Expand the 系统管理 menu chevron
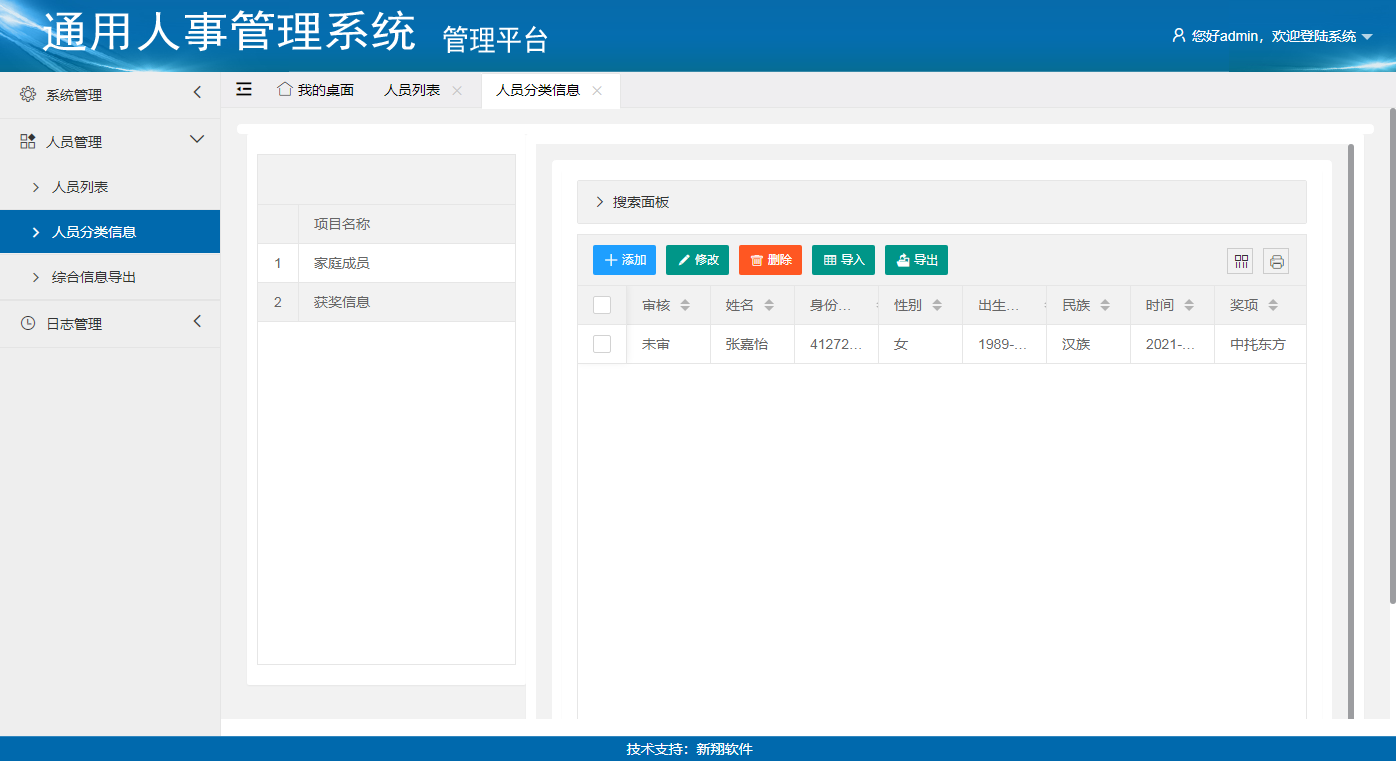1396x761 pixels. pos(197,93)
